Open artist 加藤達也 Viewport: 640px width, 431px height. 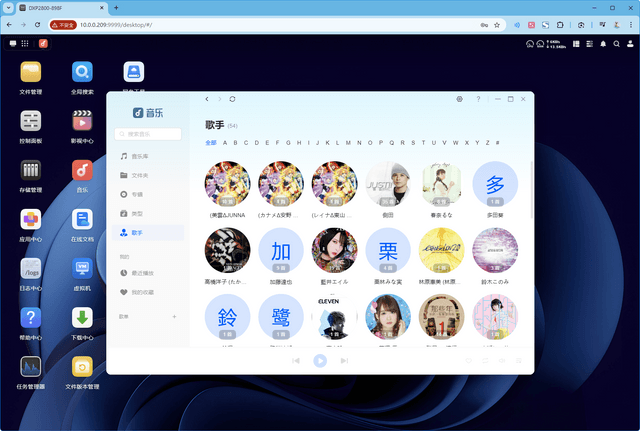coord(281,251)
